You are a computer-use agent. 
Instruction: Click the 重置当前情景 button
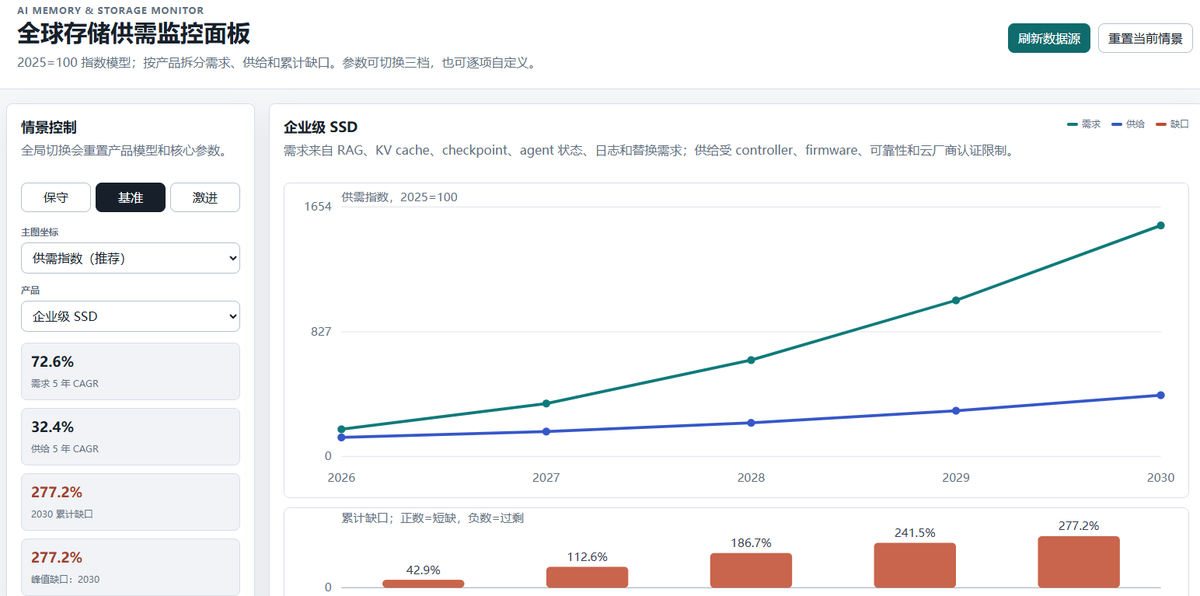click(x=1145, y=38)
